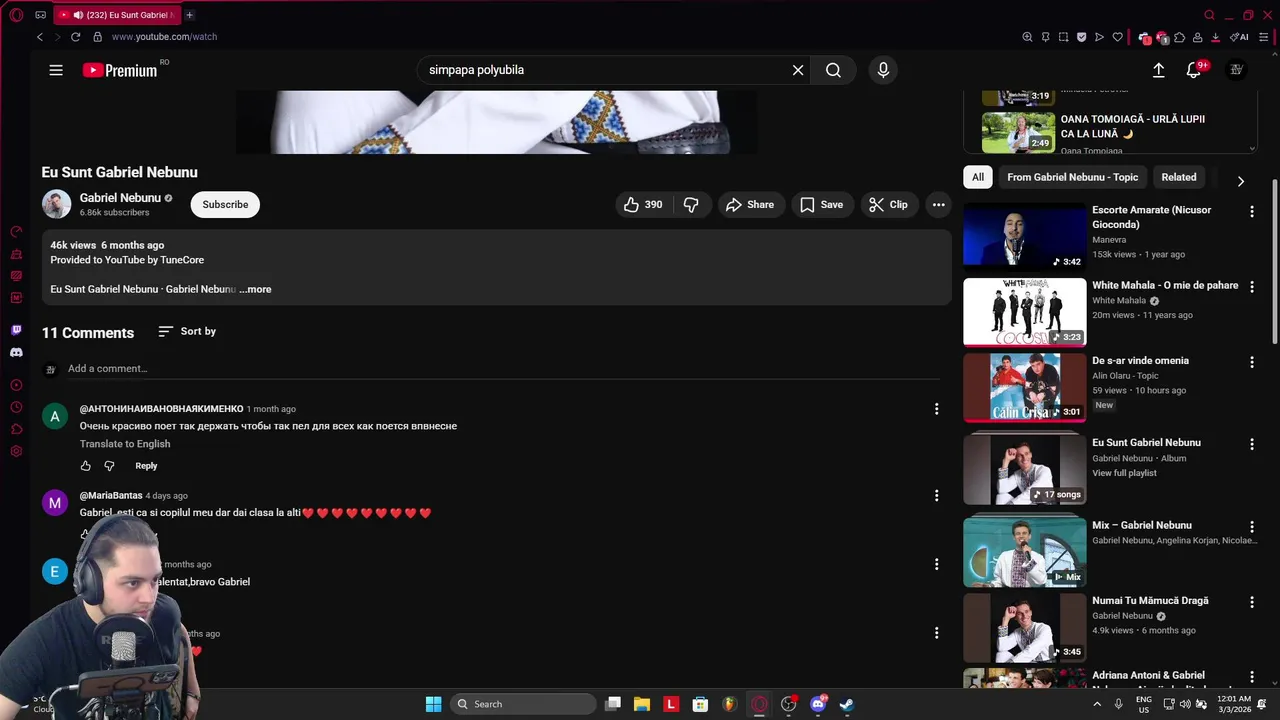1280x720 pixels.
Task: Translate the Russian comment to English
Action: pyautogui.click(x=125, y=444)
